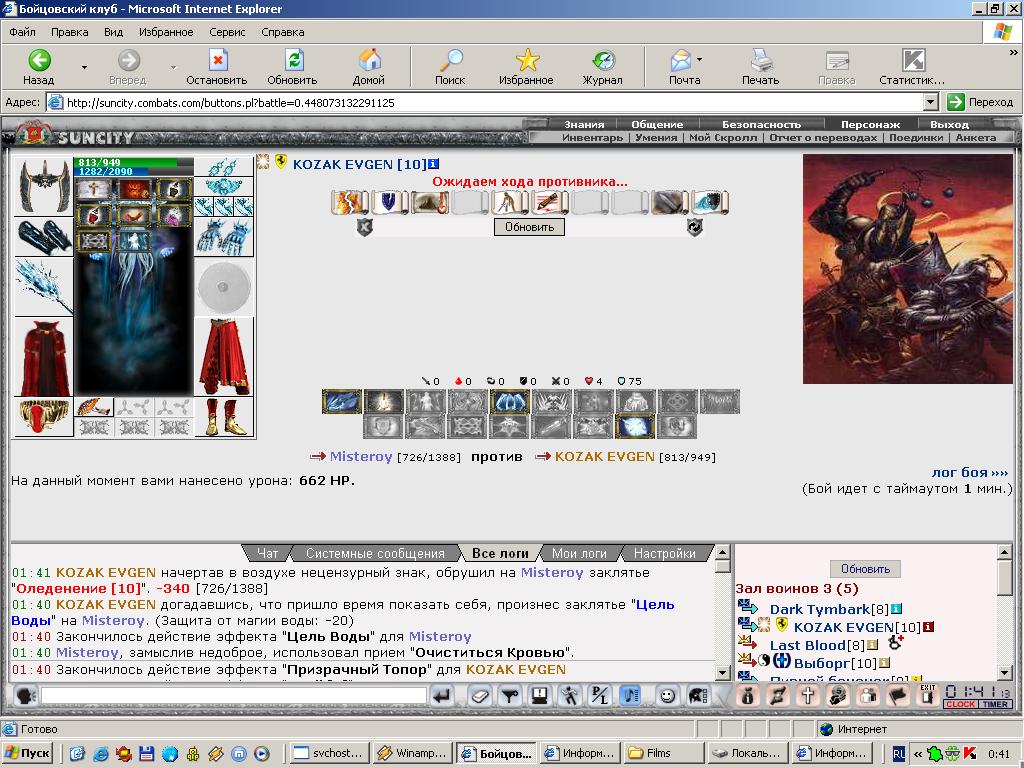Image resolution: width=1024 pixels, height=768 pixels.
Task: Expand hidden system tray icons chevron
Action: (918, 754)
